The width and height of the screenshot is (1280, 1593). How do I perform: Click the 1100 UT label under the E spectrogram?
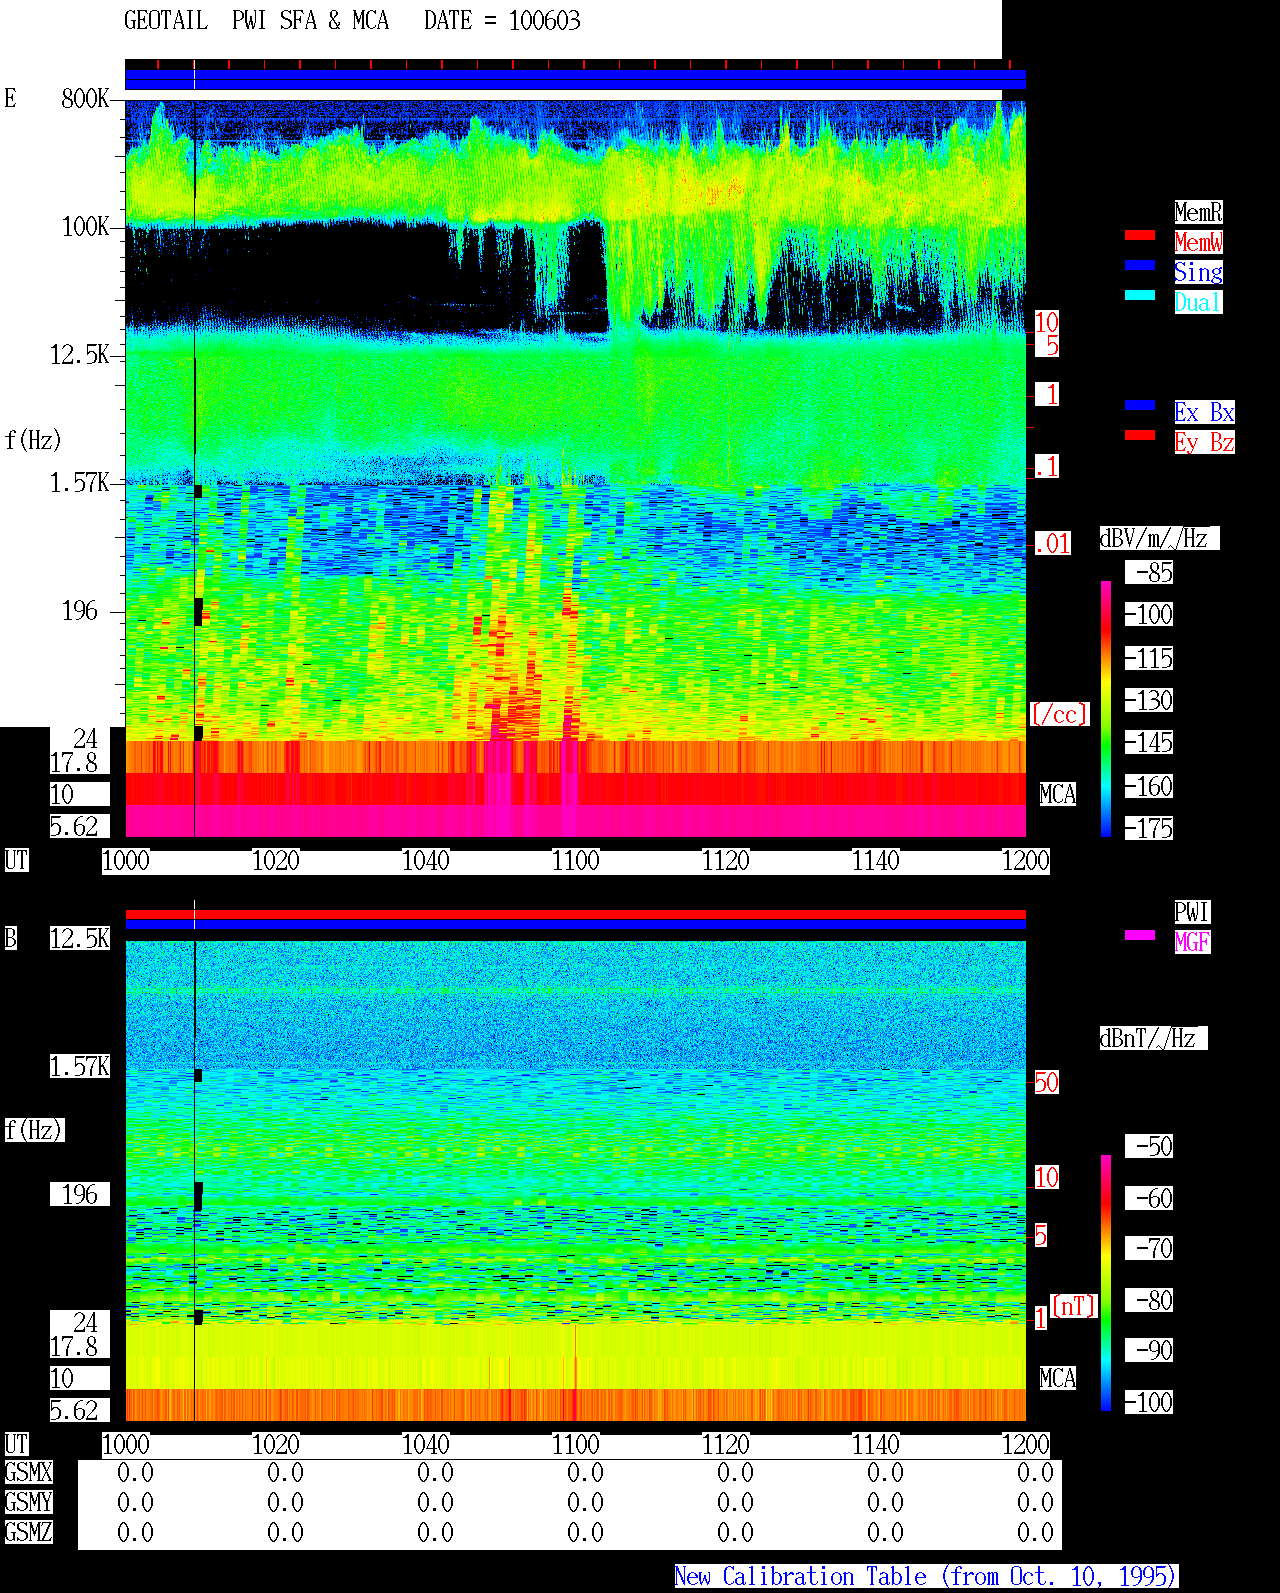576,861
